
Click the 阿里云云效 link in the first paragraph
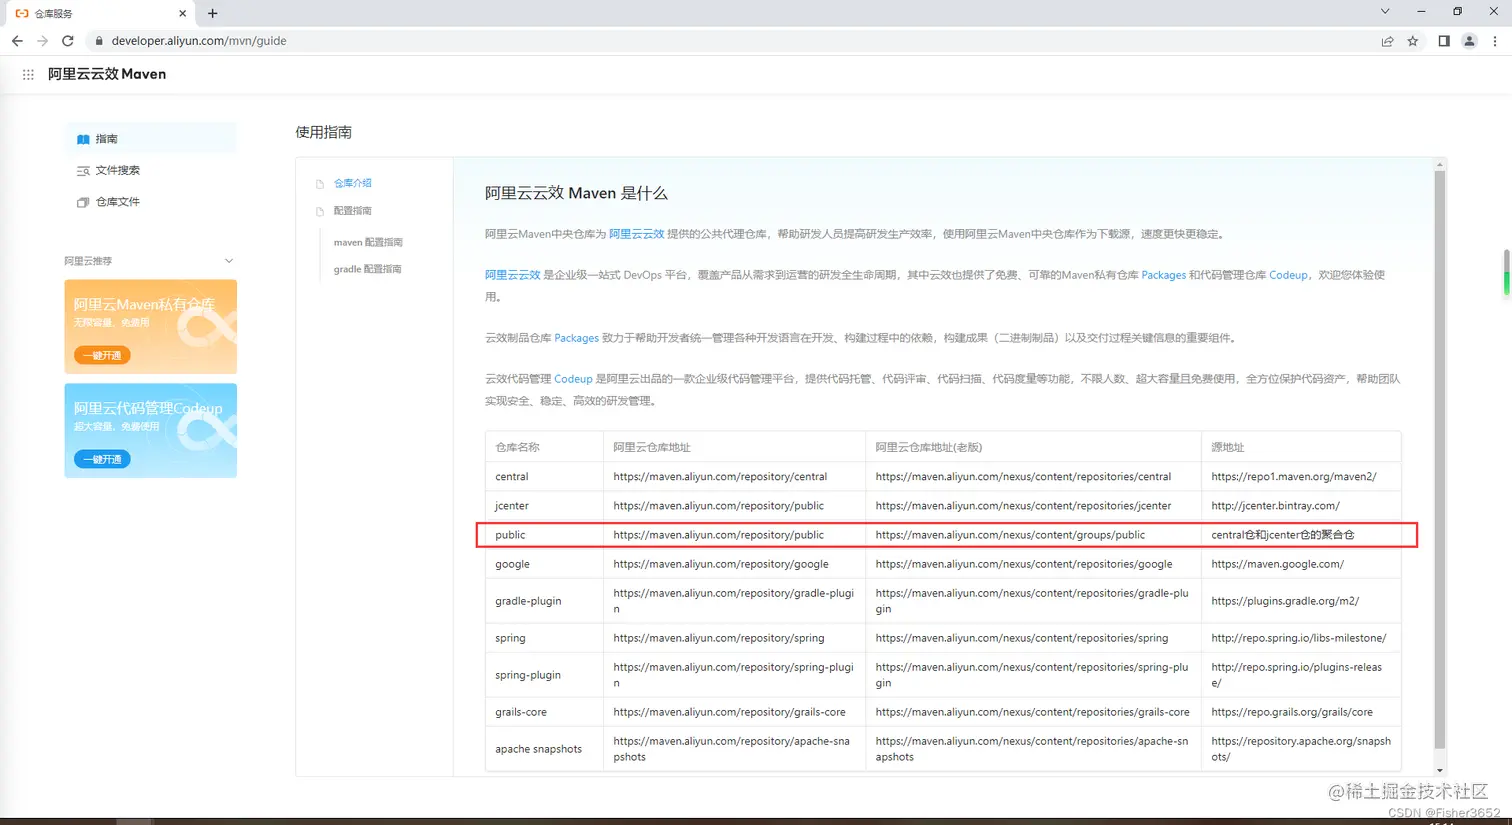coord(637,234)
